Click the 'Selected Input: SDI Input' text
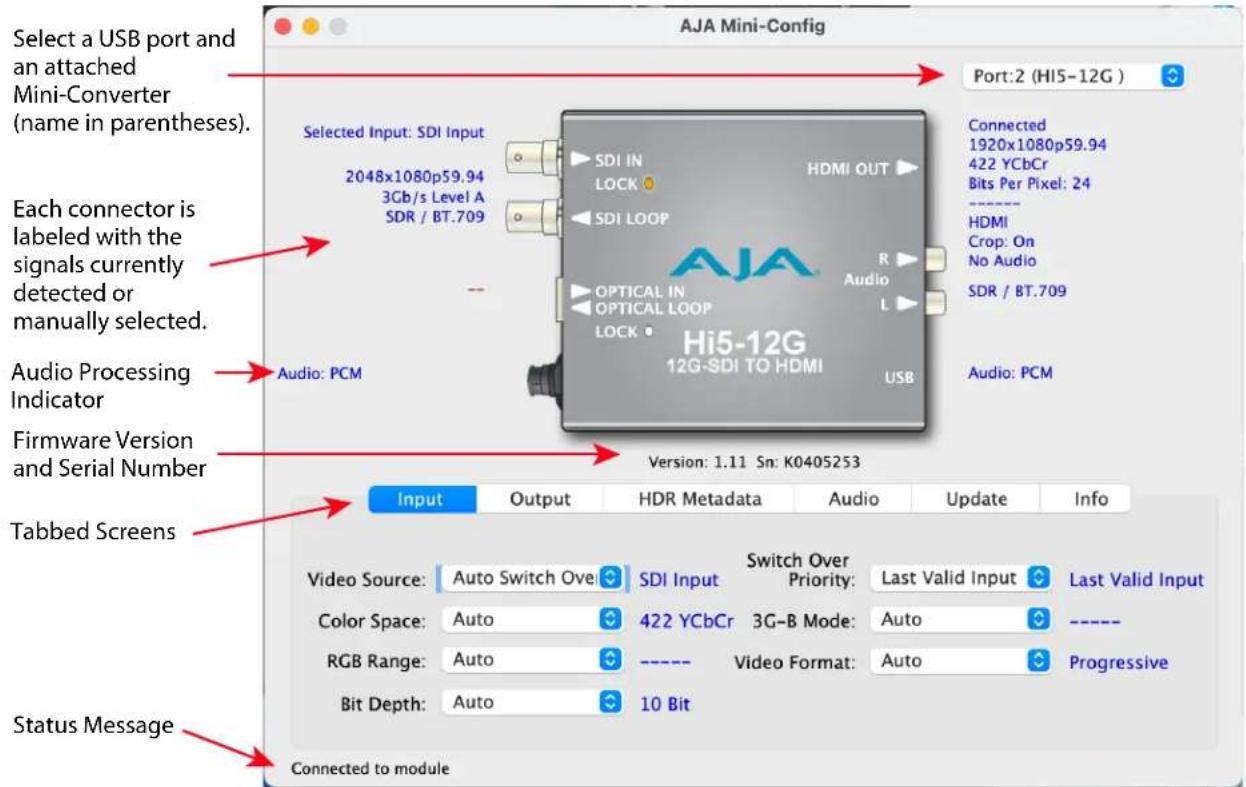This screenshot has width=1246, height=787. [394, 132]
